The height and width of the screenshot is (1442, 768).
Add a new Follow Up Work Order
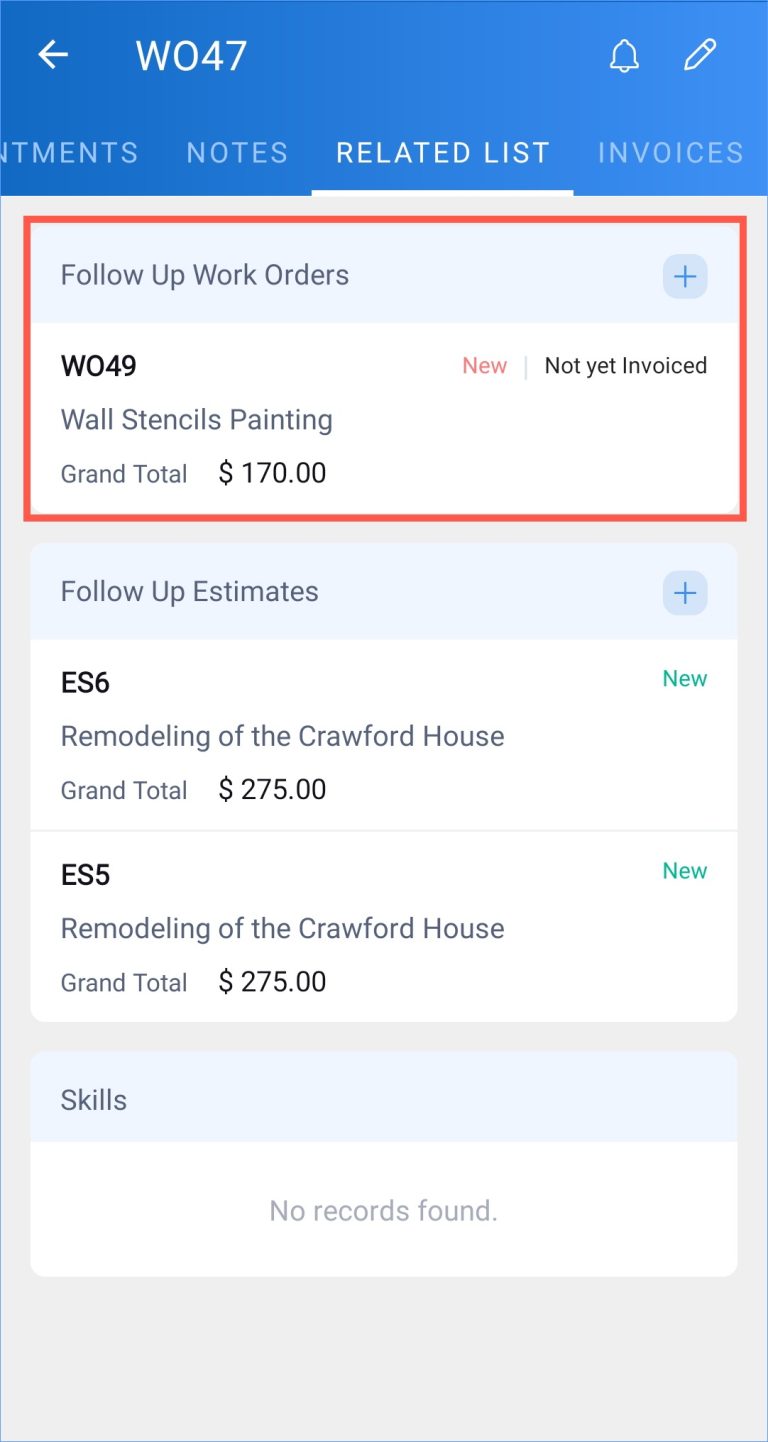pyautogui.click(x=685, y=276)
